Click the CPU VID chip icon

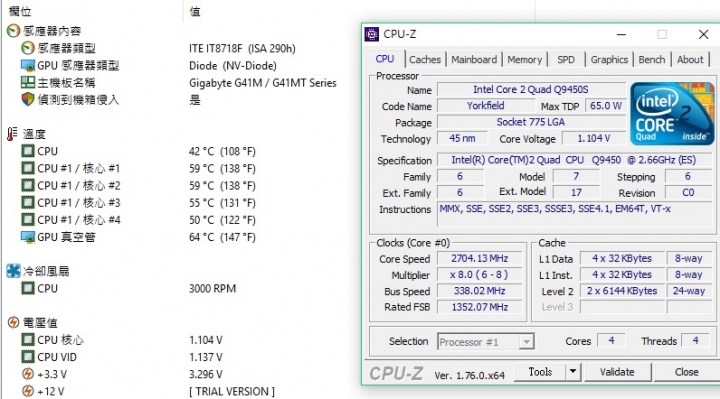pyautogui.click(x=28, y=357)
